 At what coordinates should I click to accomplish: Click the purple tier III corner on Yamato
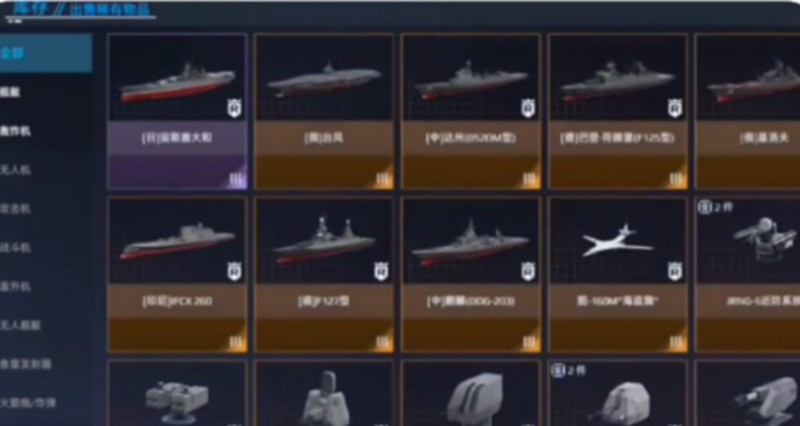[x=236, y=179]
